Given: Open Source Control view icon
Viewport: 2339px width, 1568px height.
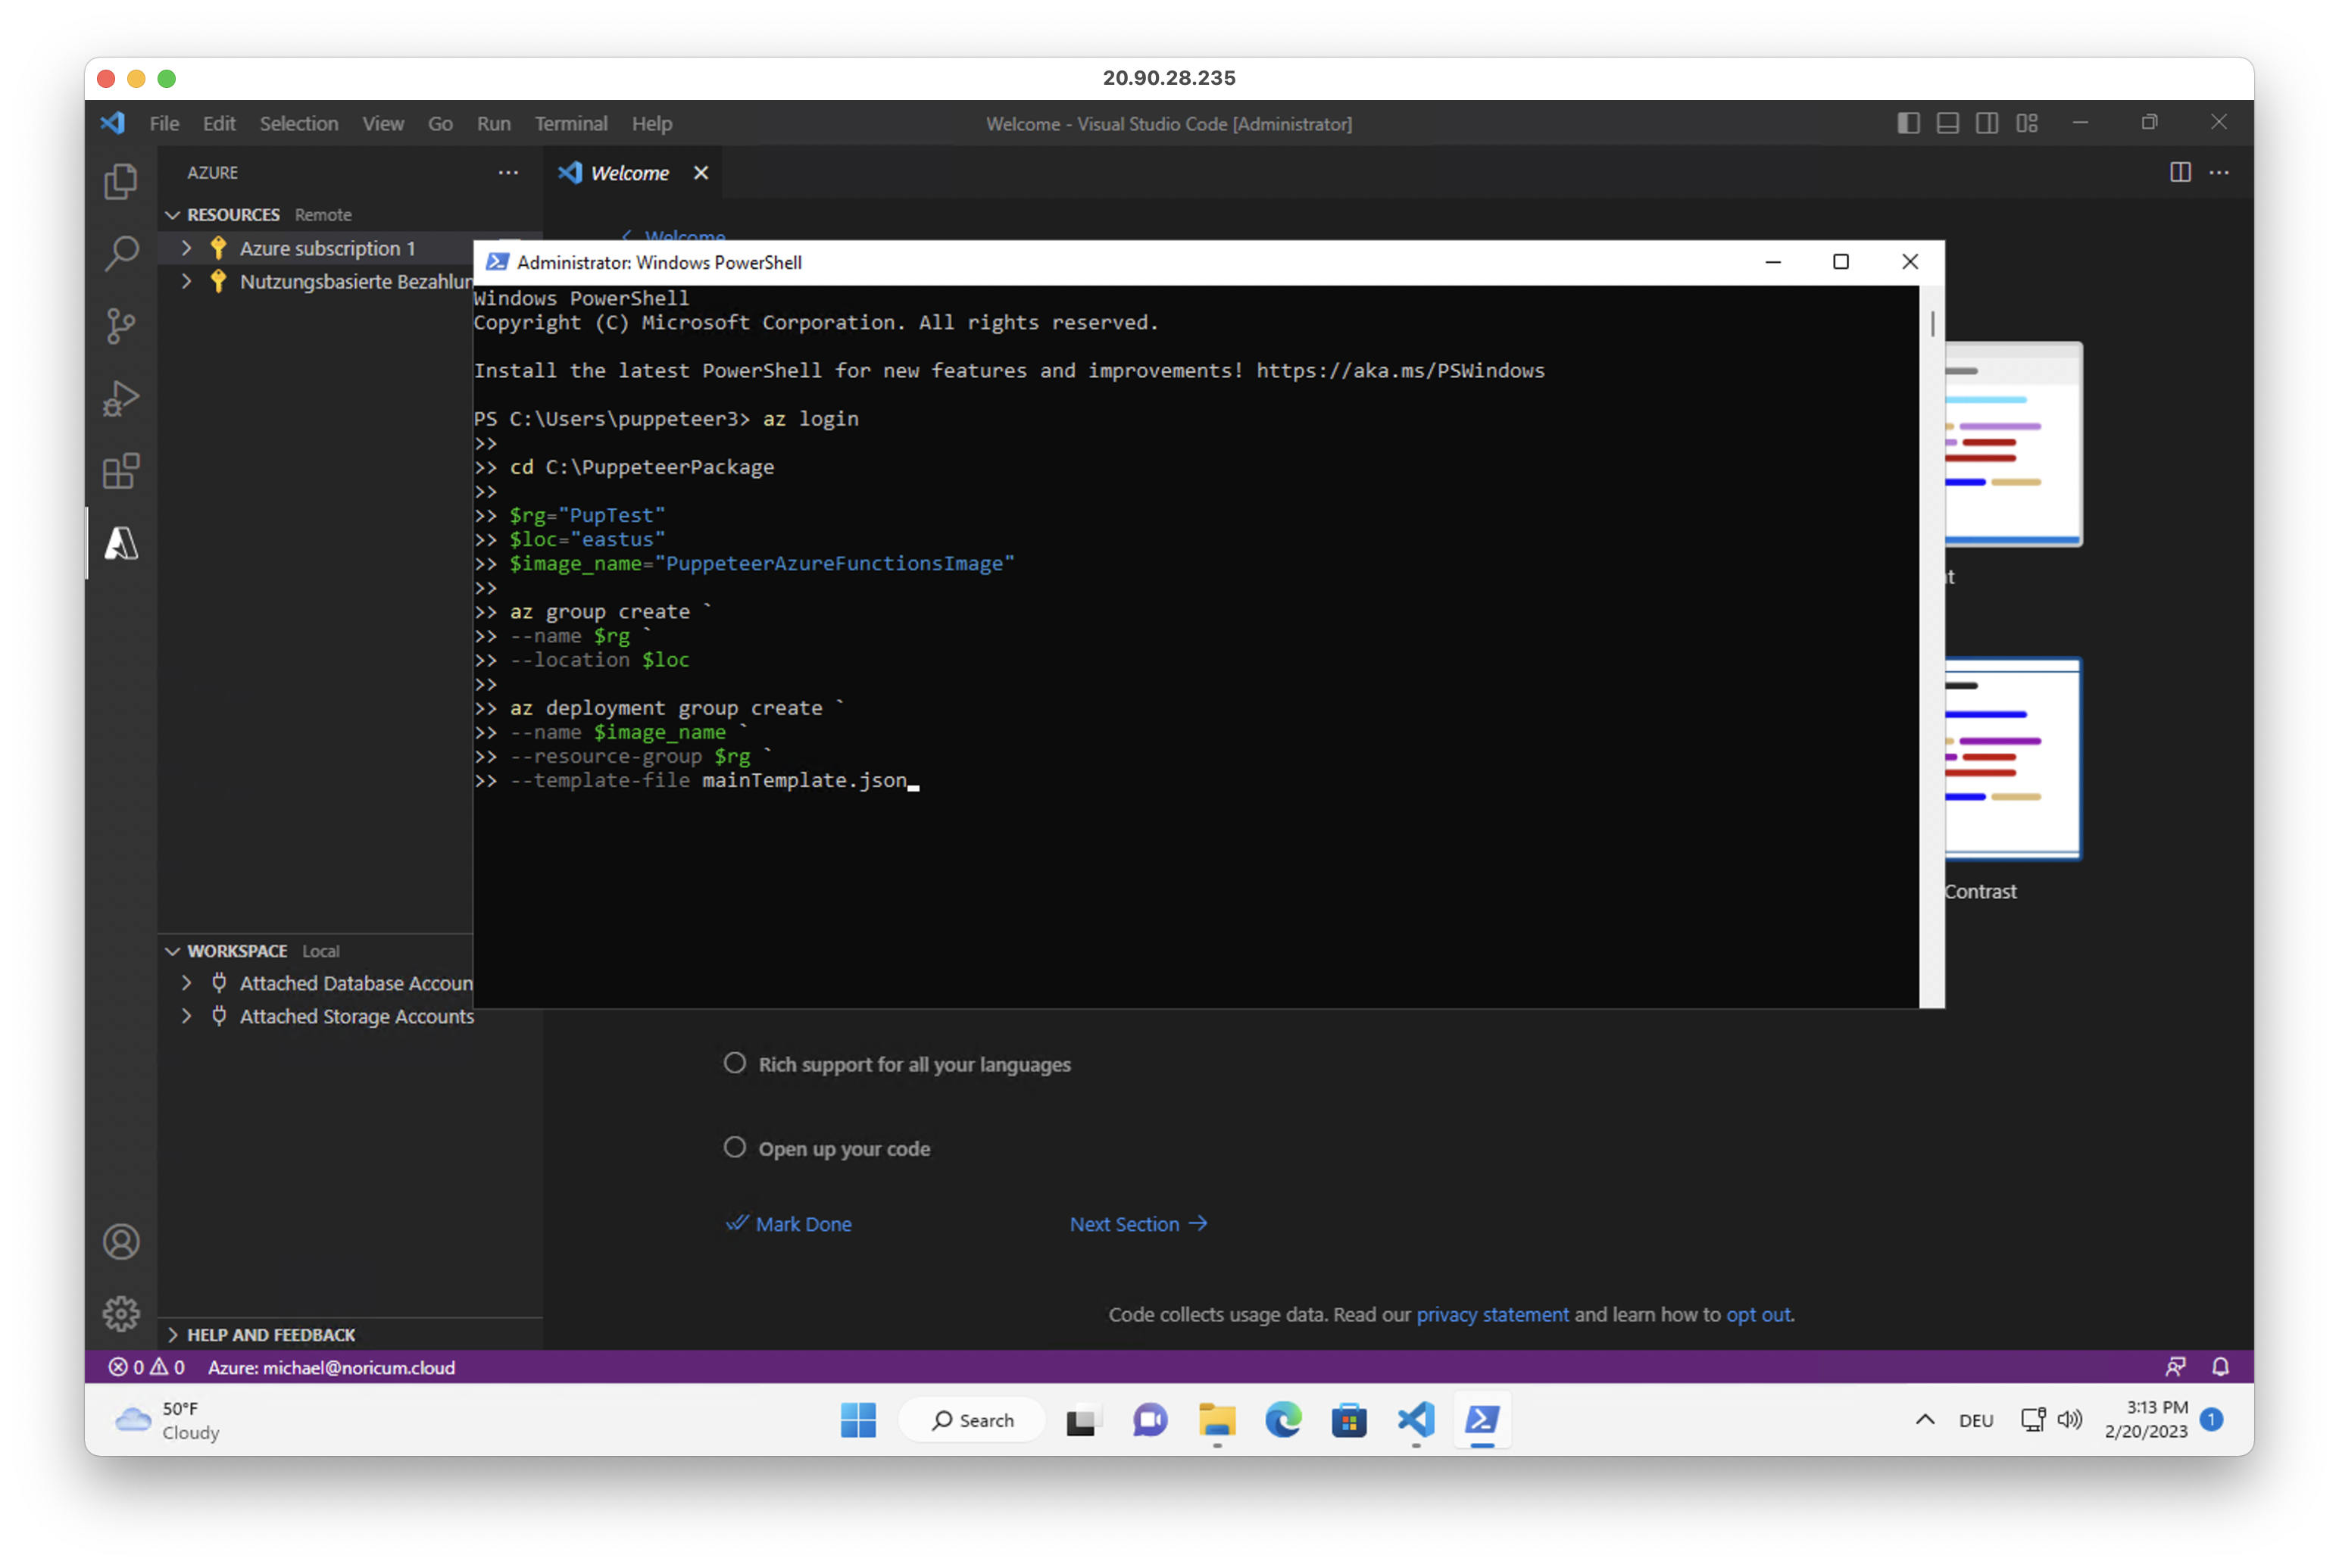Looking at the screenshot, I should coord(121,325).
